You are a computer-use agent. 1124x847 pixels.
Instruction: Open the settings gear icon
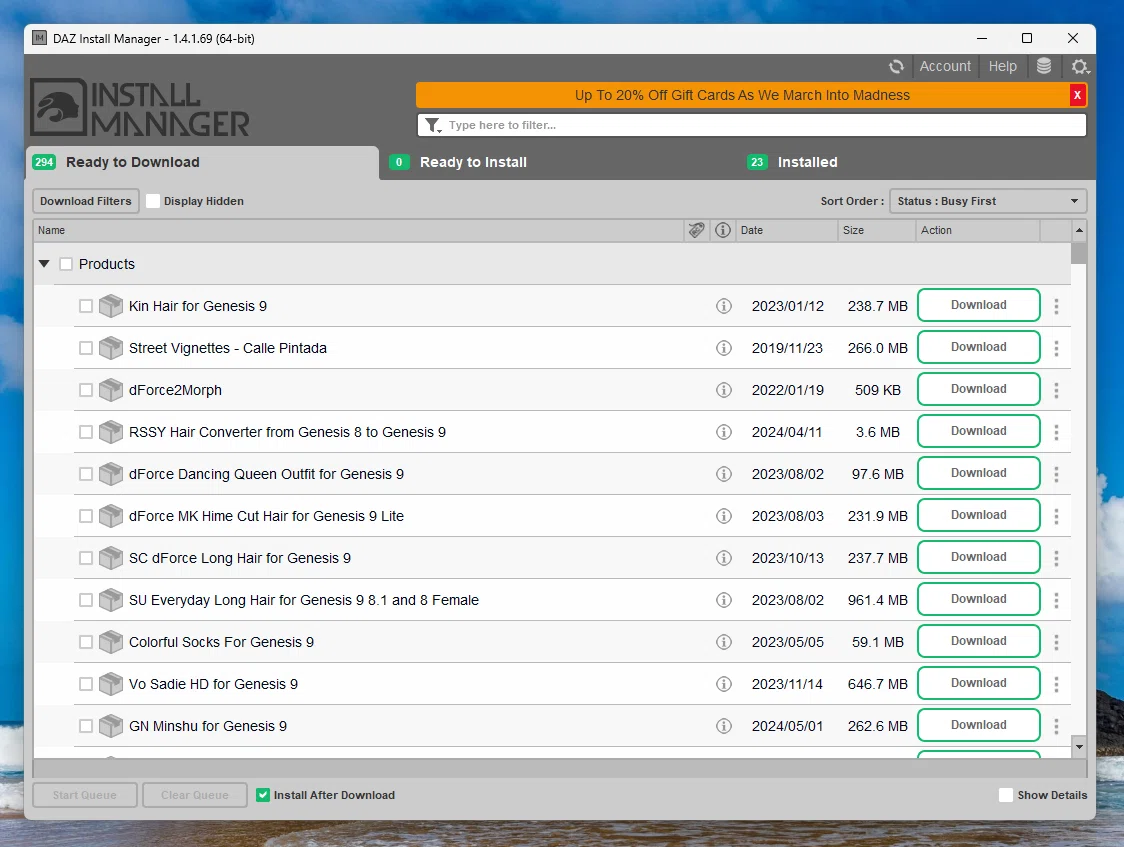[1080, 67]
